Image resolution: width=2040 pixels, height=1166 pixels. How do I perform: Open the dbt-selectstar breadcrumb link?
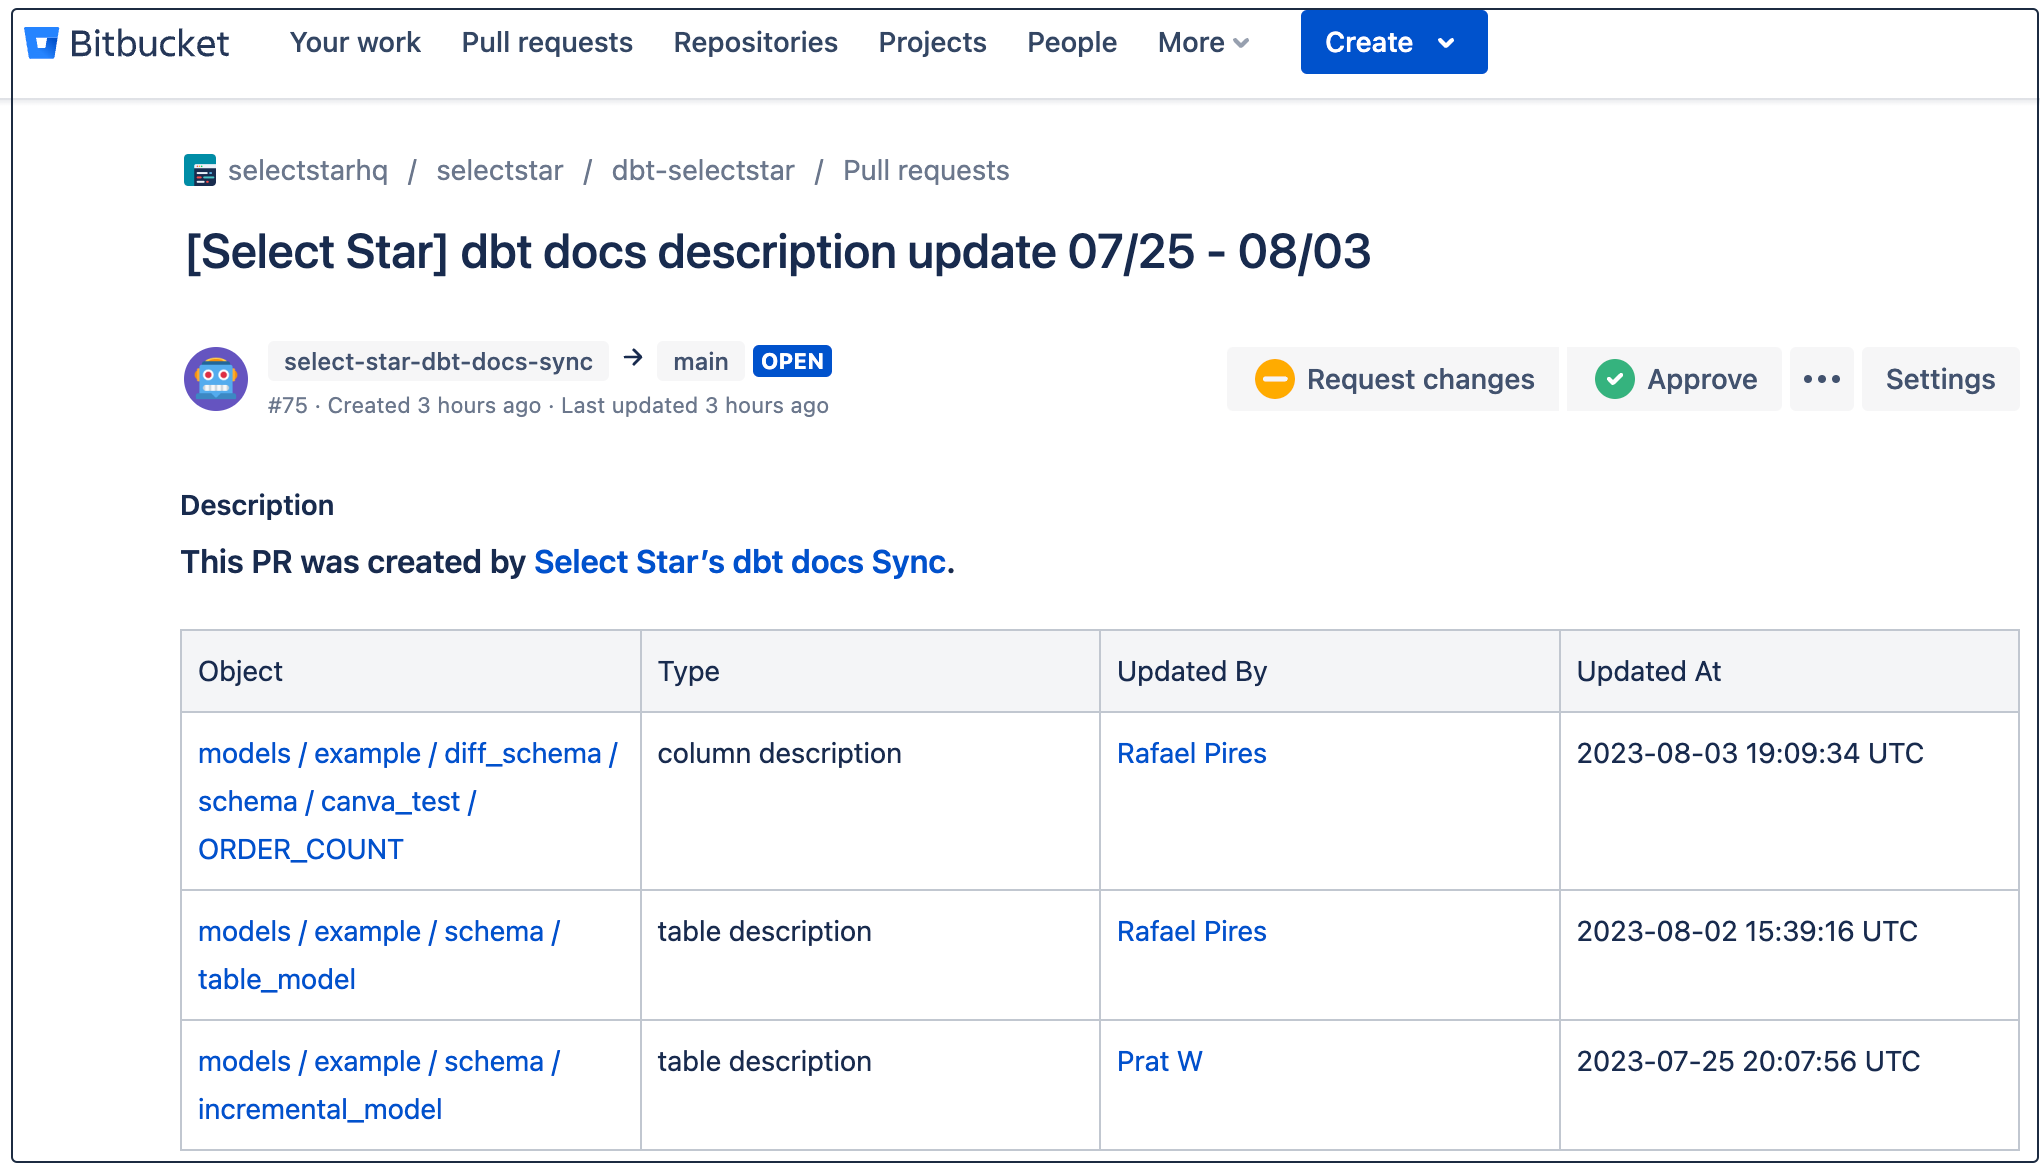pos(703,171)
